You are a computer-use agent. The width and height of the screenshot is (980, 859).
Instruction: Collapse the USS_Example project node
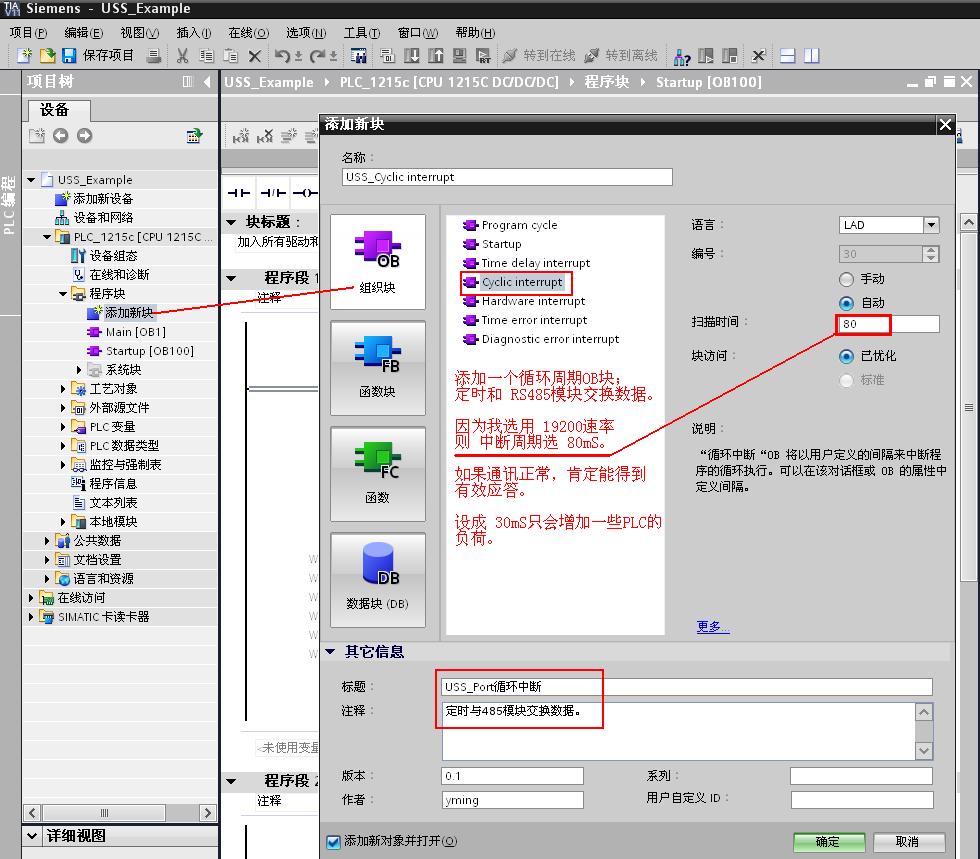click(31, 180)
